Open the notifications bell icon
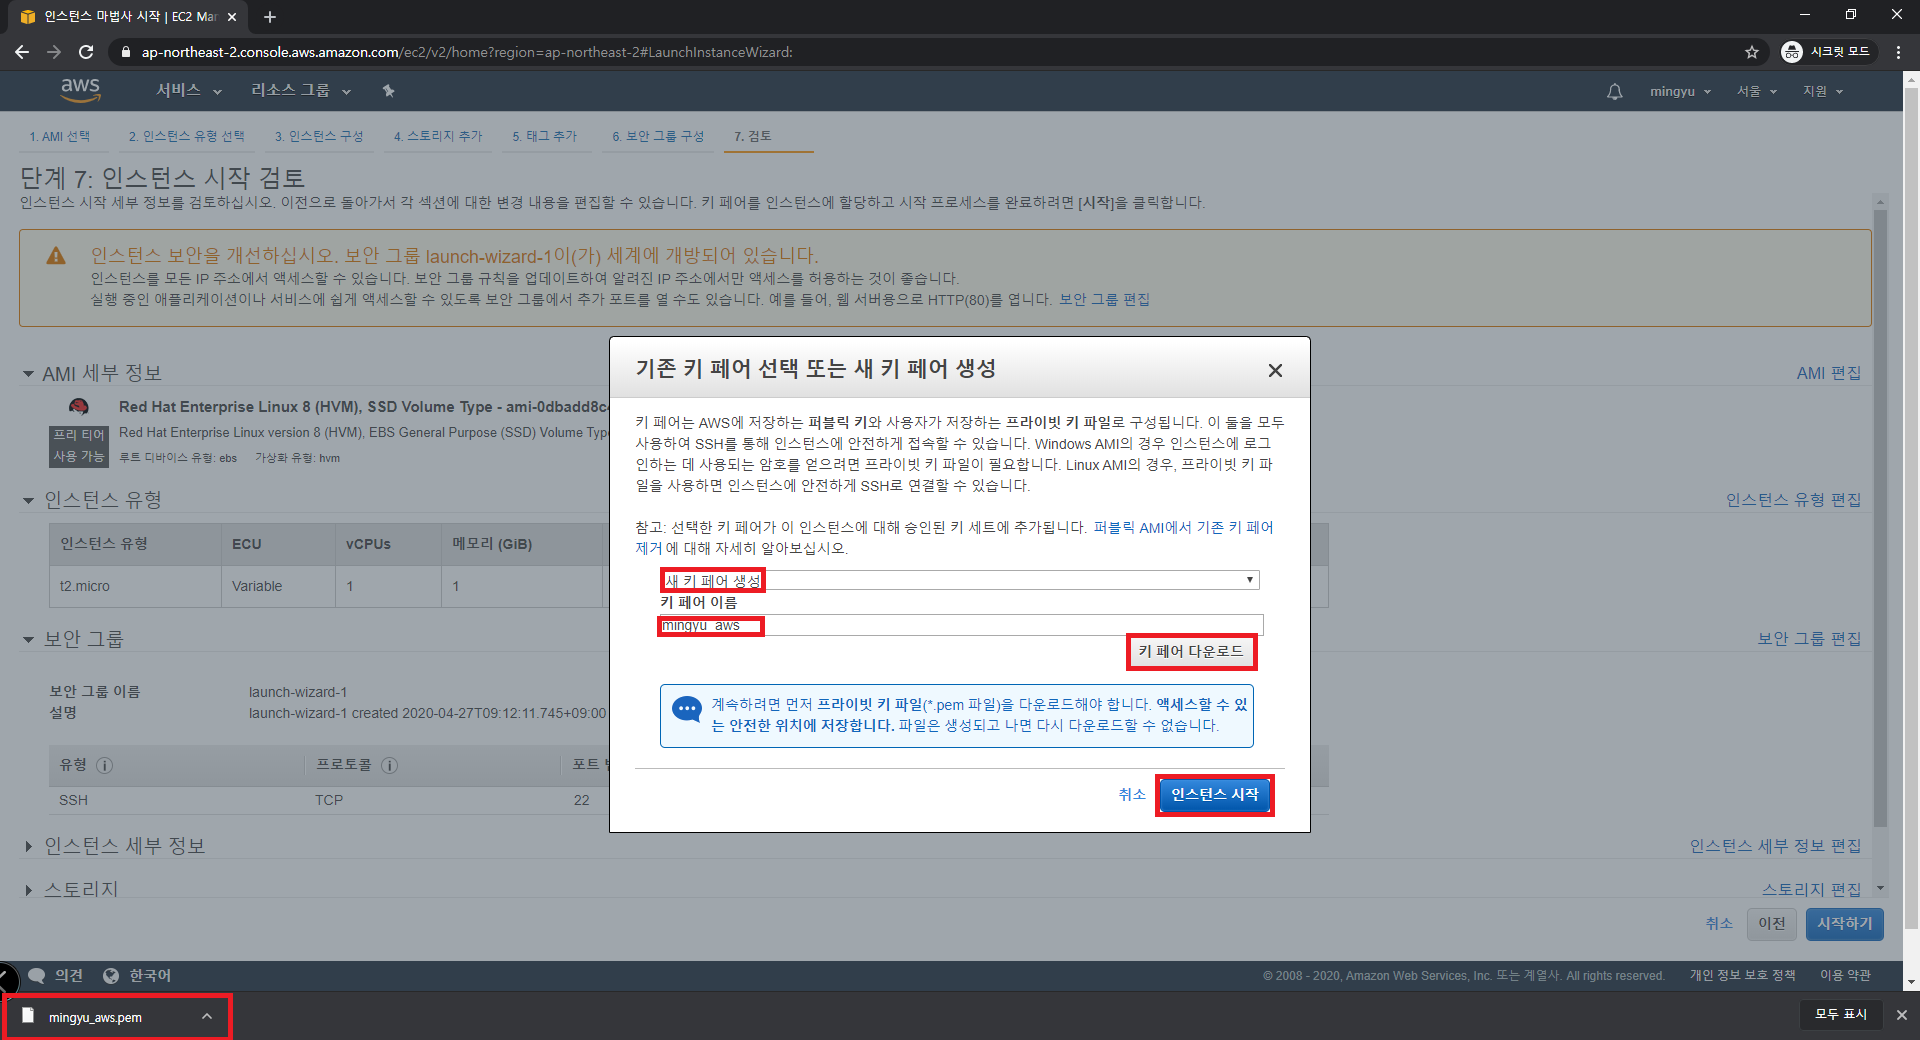This screenshot has height=1040, width=1920. pyautogui.click(x=1614, y=91)
